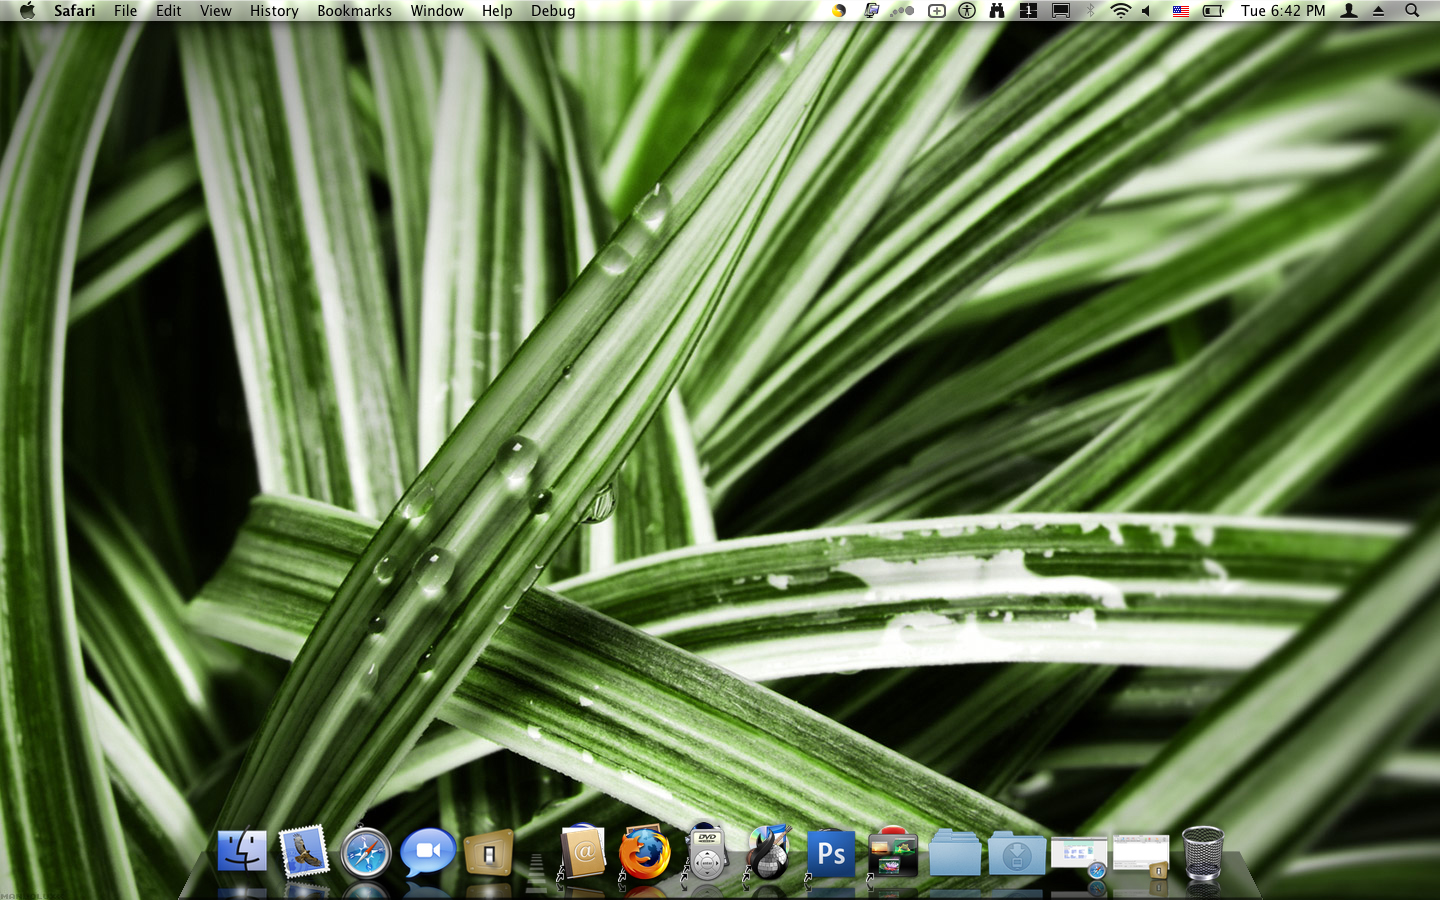
Task: Open the Displays status menu
Action: 1061,11
